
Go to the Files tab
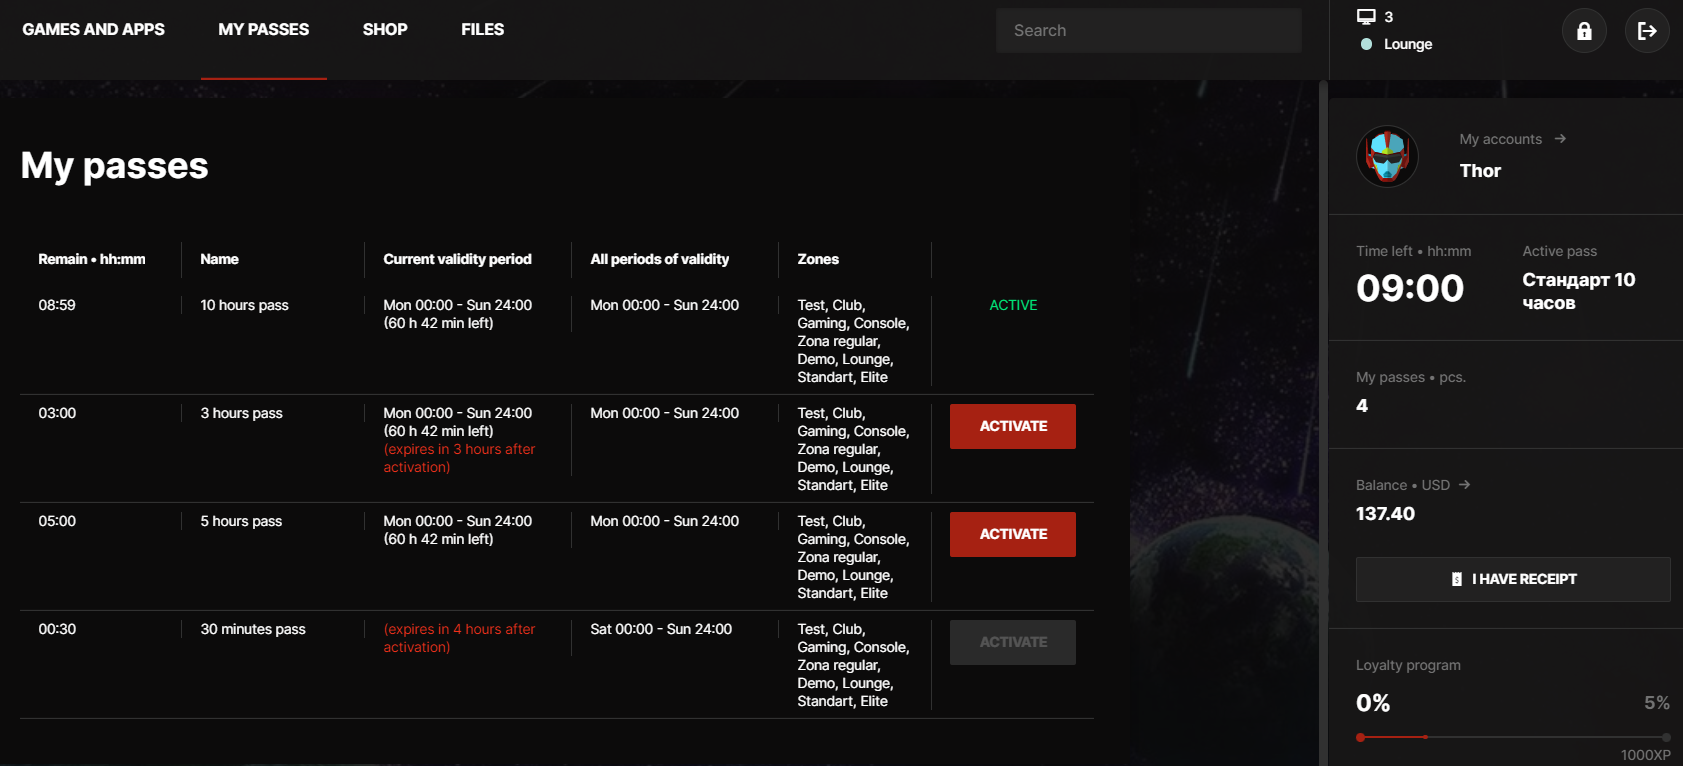(482, 30)
